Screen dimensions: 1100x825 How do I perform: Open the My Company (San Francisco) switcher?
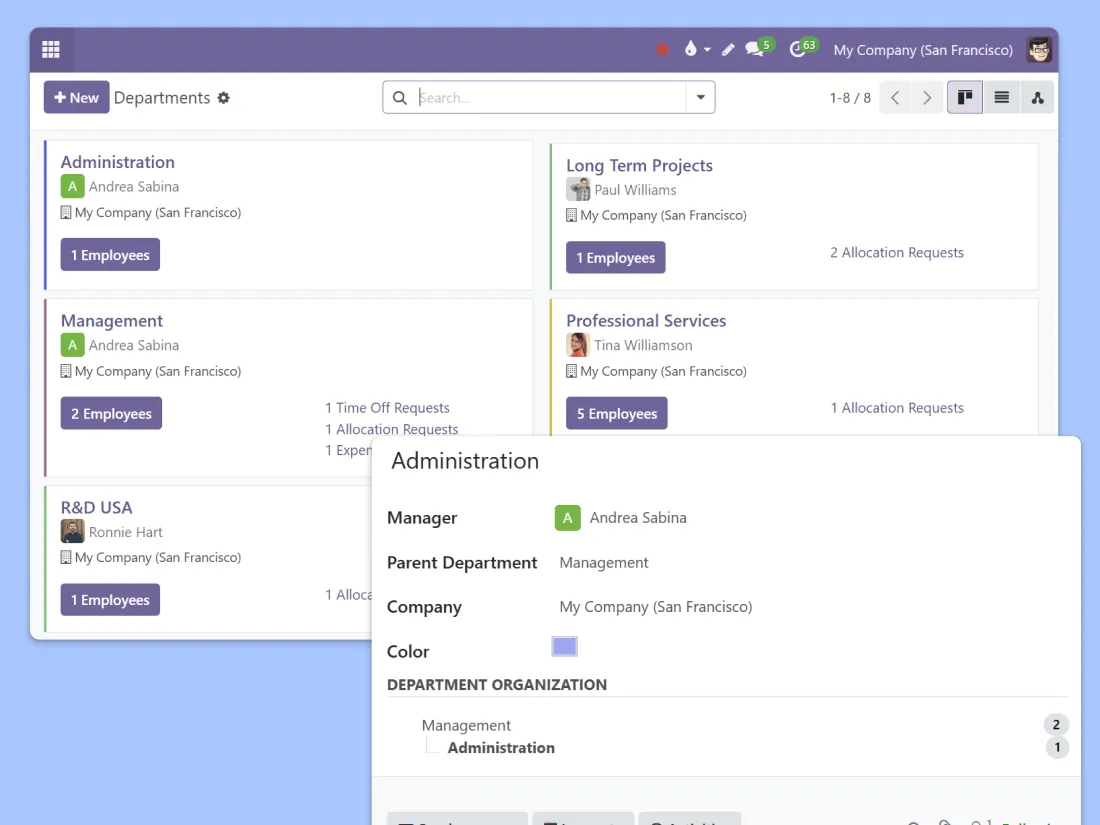tap(923, 50)
